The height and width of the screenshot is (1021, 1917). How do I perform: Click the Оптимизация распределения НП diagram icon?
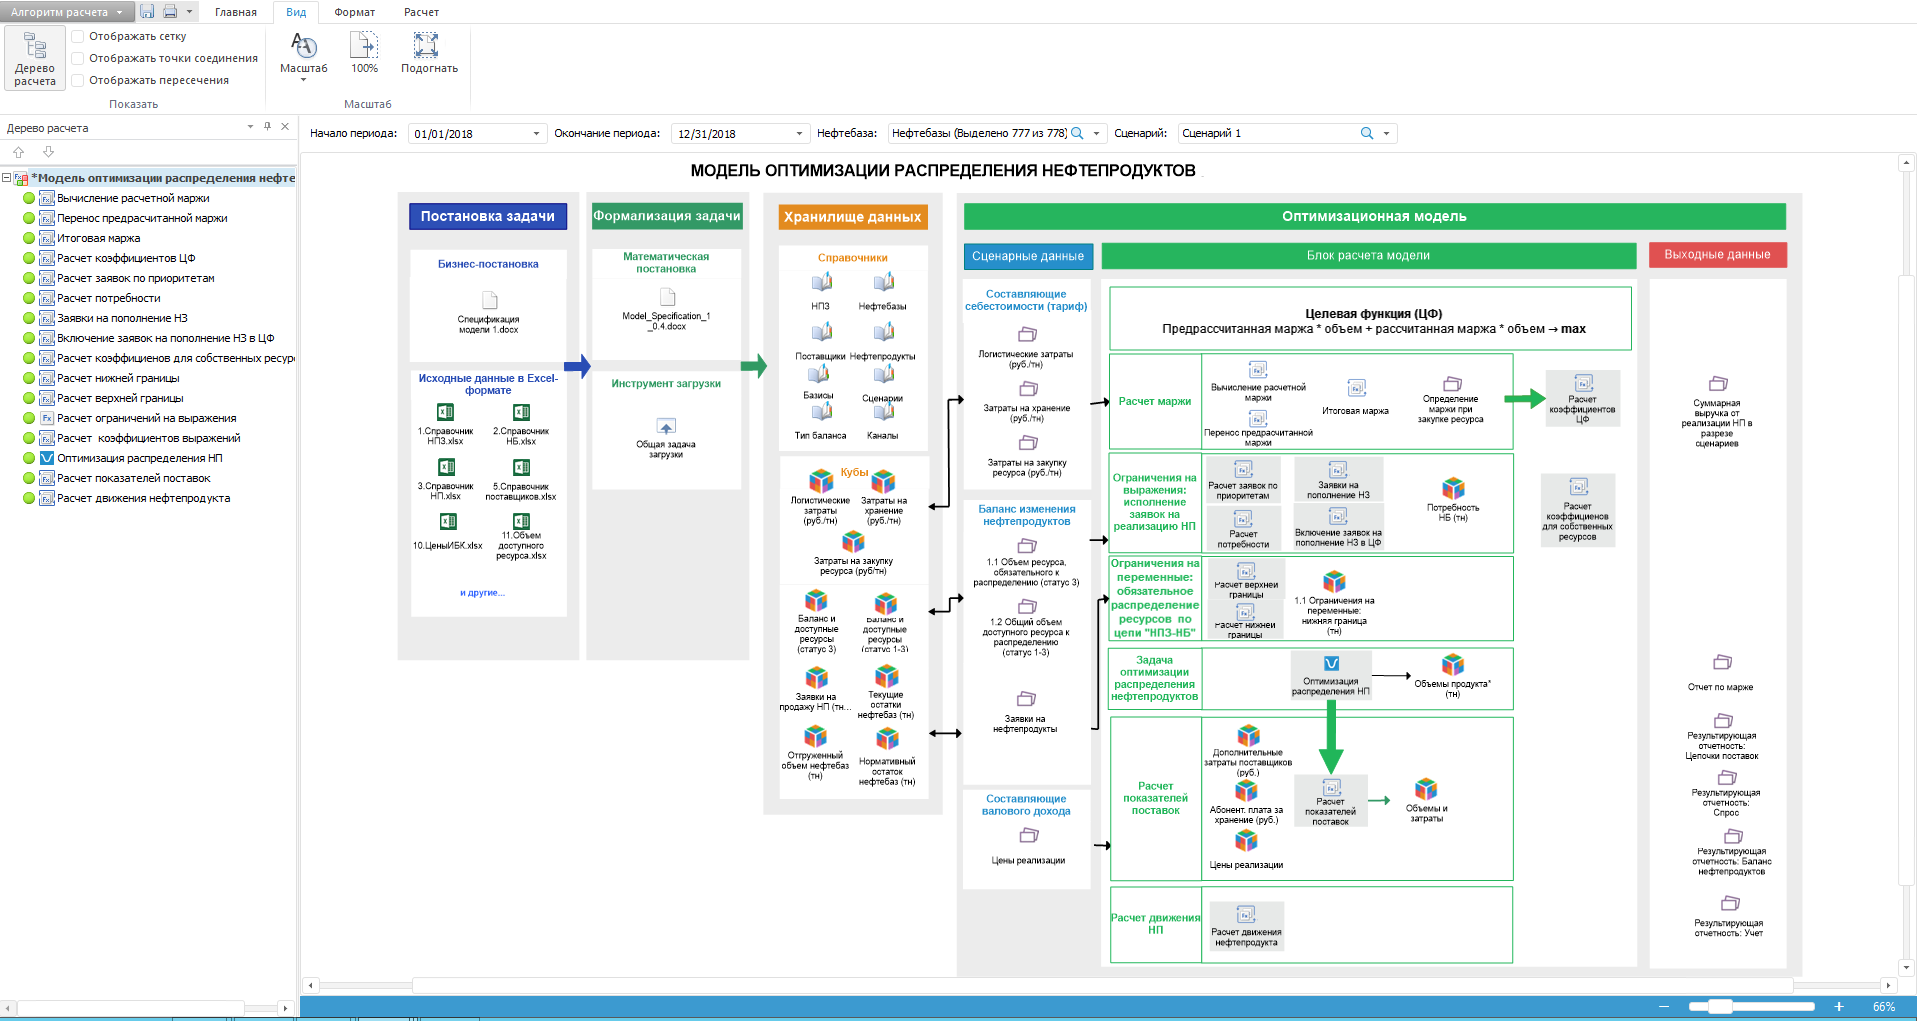(x=1331, y=664)
